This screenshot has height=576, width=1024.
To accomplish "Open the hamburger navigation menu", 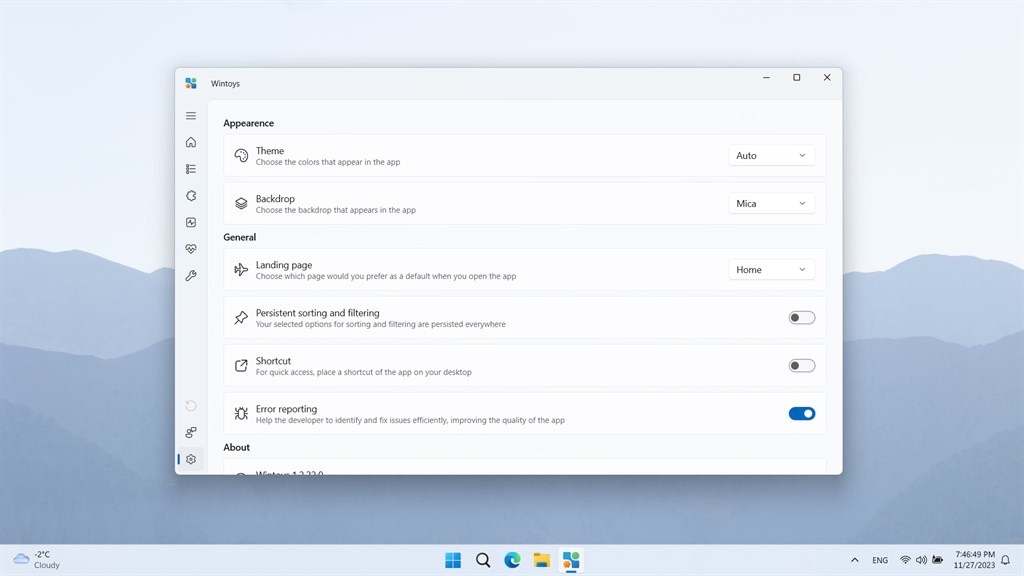I will [191, 116].
